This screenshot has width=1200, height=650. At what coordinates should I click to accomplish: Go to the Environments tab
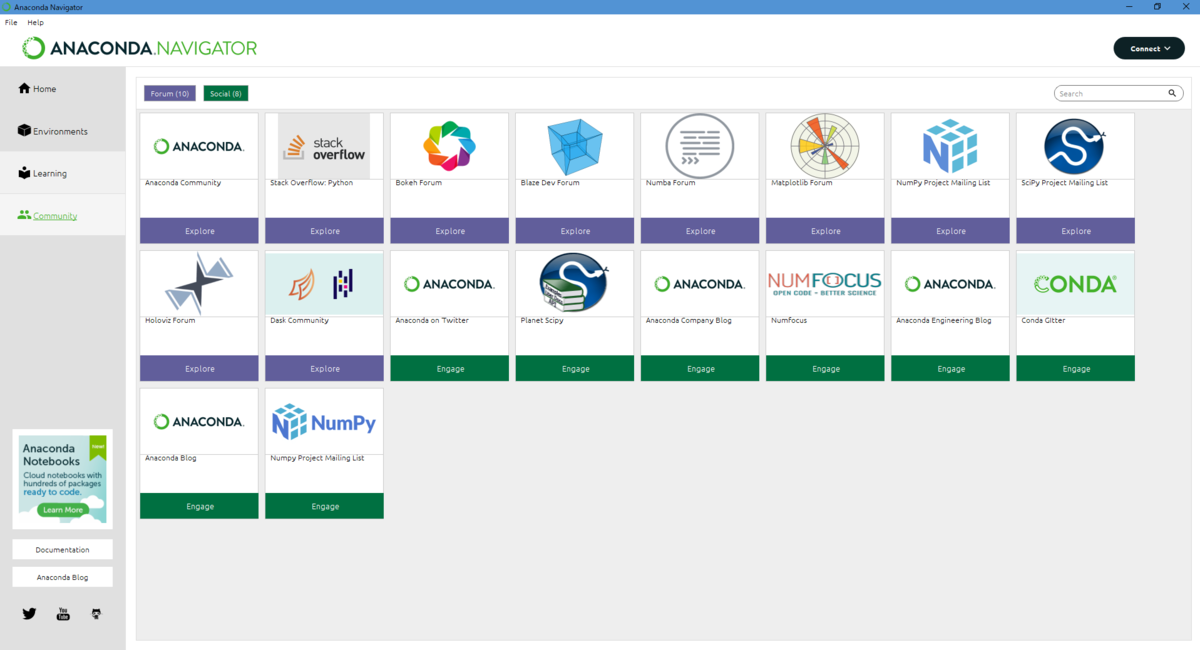[63, 131]
